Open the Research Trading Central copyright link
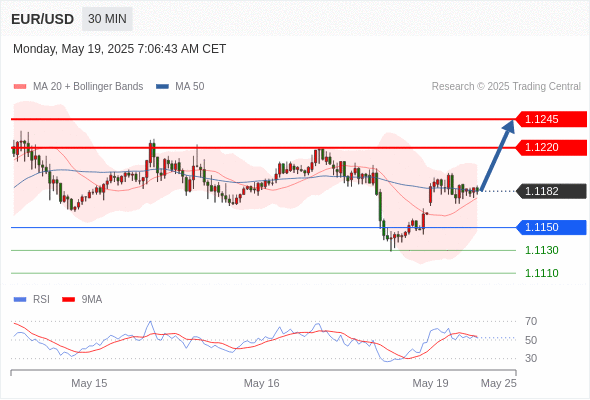Screen dimensions: 590x400 tap(506, 87)
